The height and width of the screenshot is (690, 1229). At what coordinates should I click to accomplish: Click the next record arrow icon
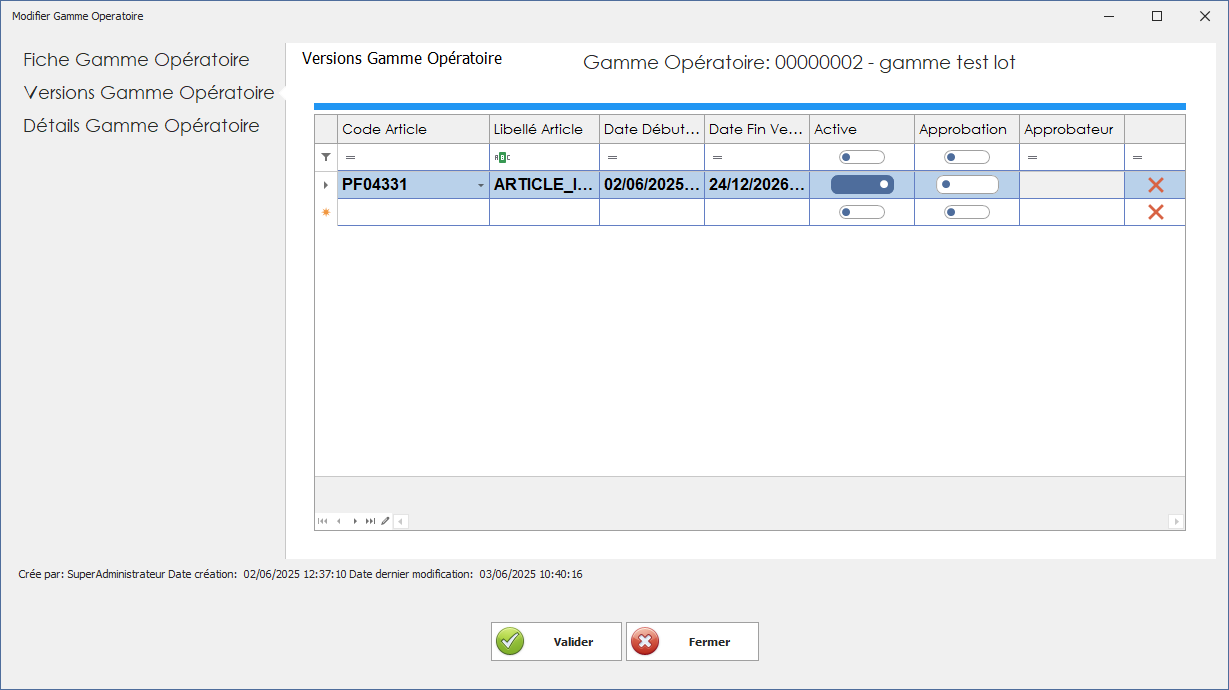pos(355,521)
